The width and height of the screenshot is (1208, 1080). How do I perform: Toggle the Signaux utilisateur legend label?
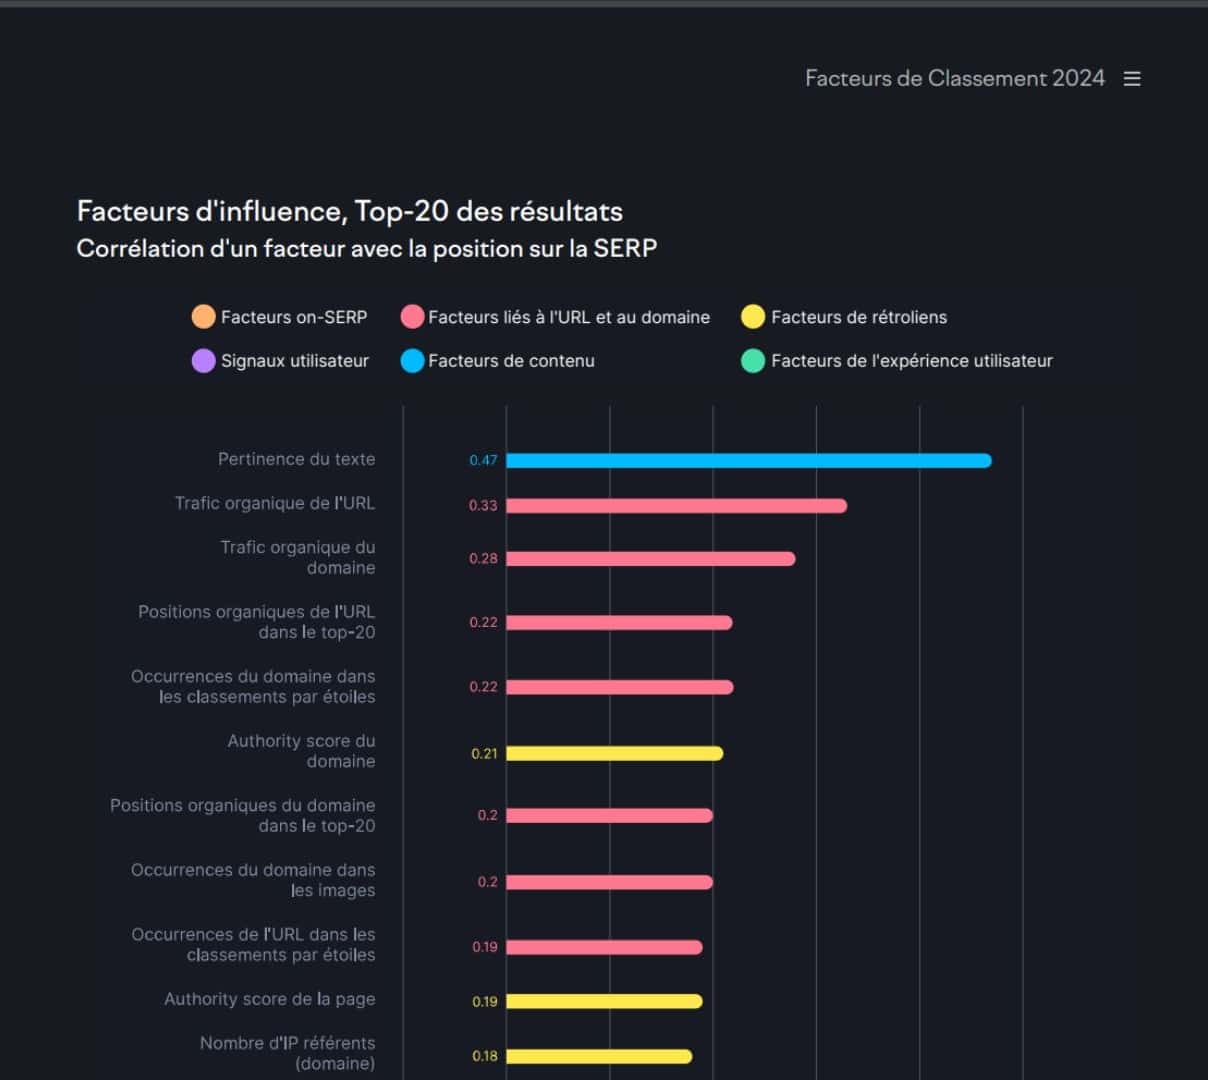click(x=294, y=361)
